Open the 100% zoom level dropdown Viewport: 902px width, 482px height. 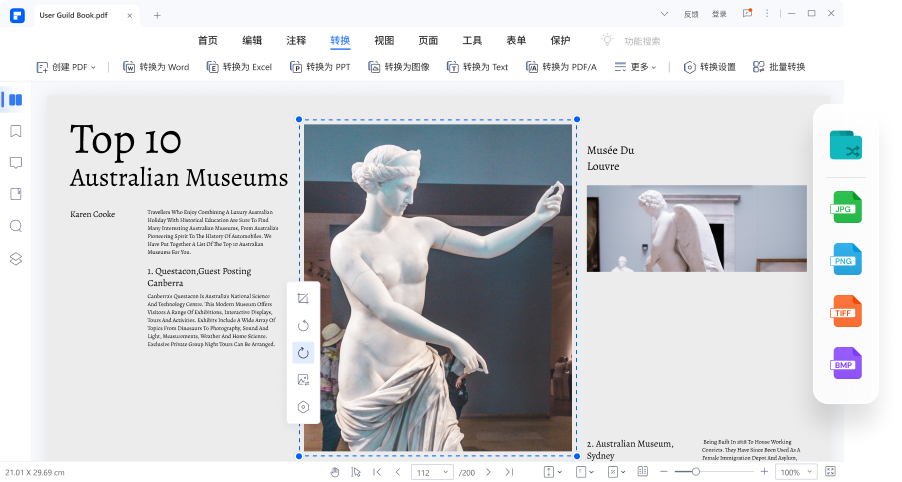796,472
